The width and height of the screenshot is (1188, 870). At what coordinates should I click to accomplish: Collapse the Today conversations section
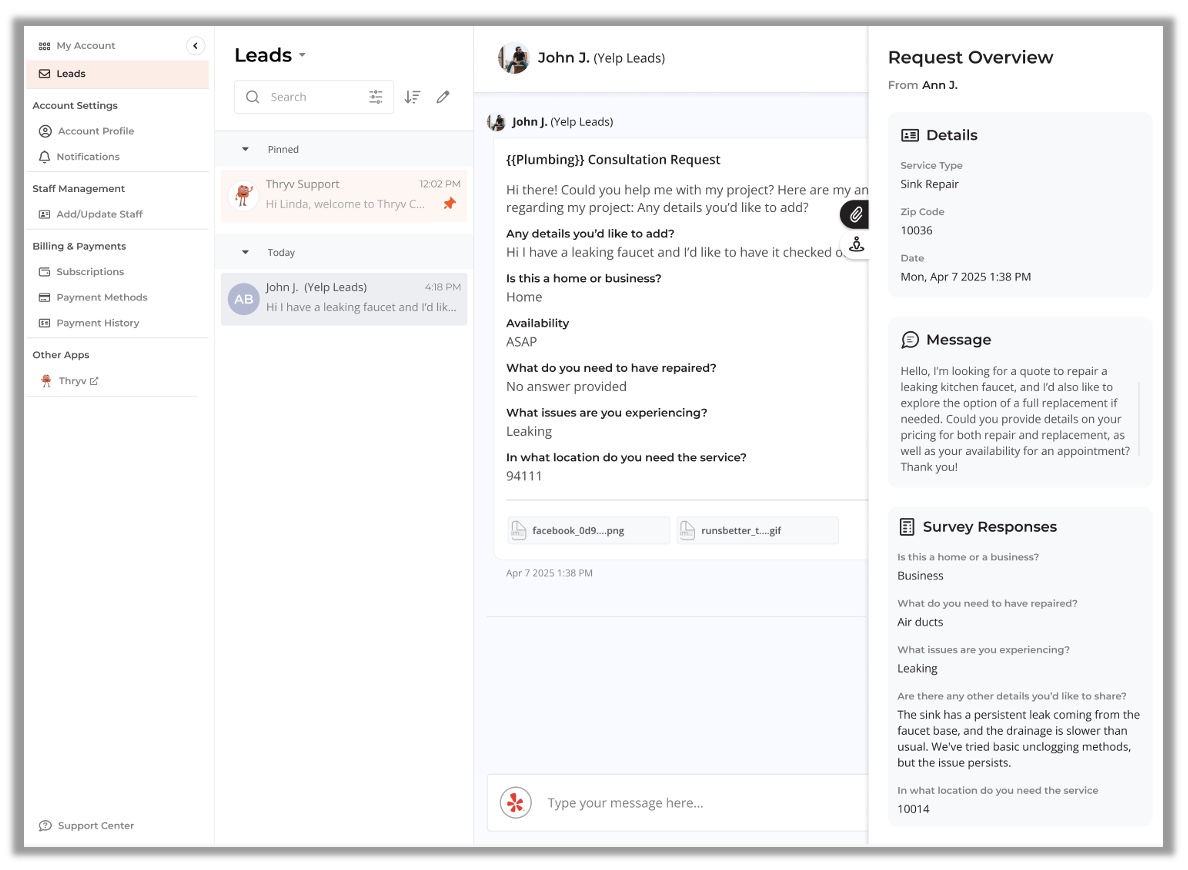[246, 253]
